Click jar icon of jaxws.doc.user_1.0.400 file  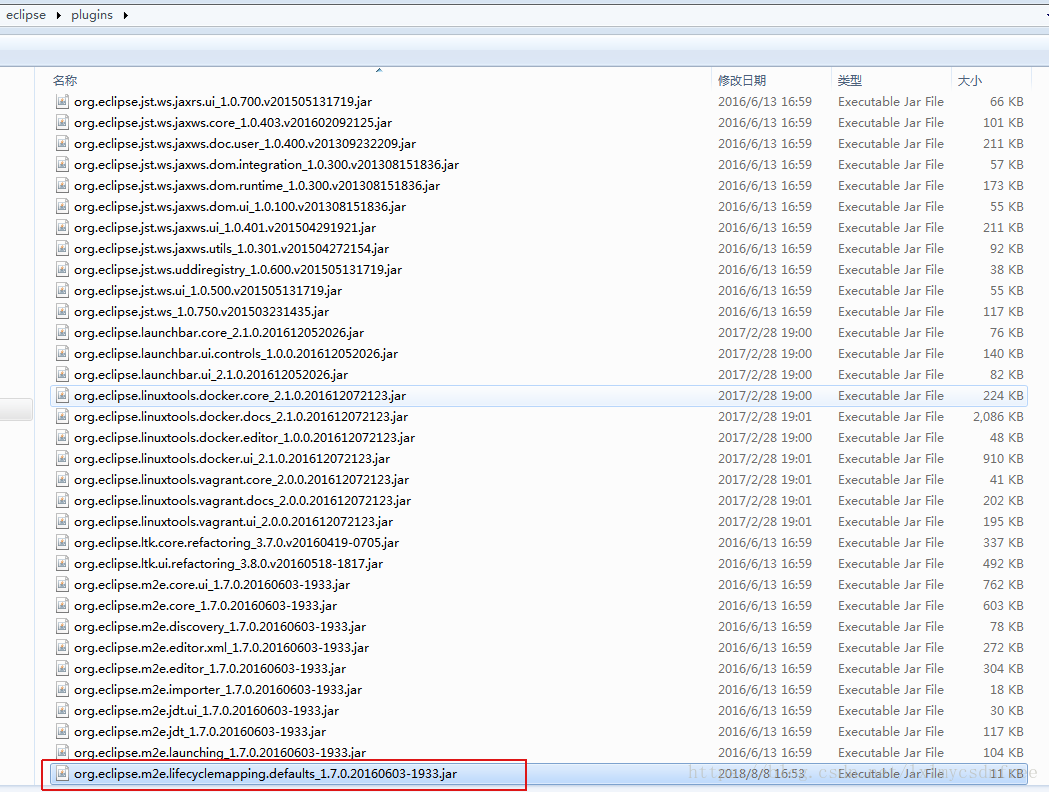[x=62, y=144]
